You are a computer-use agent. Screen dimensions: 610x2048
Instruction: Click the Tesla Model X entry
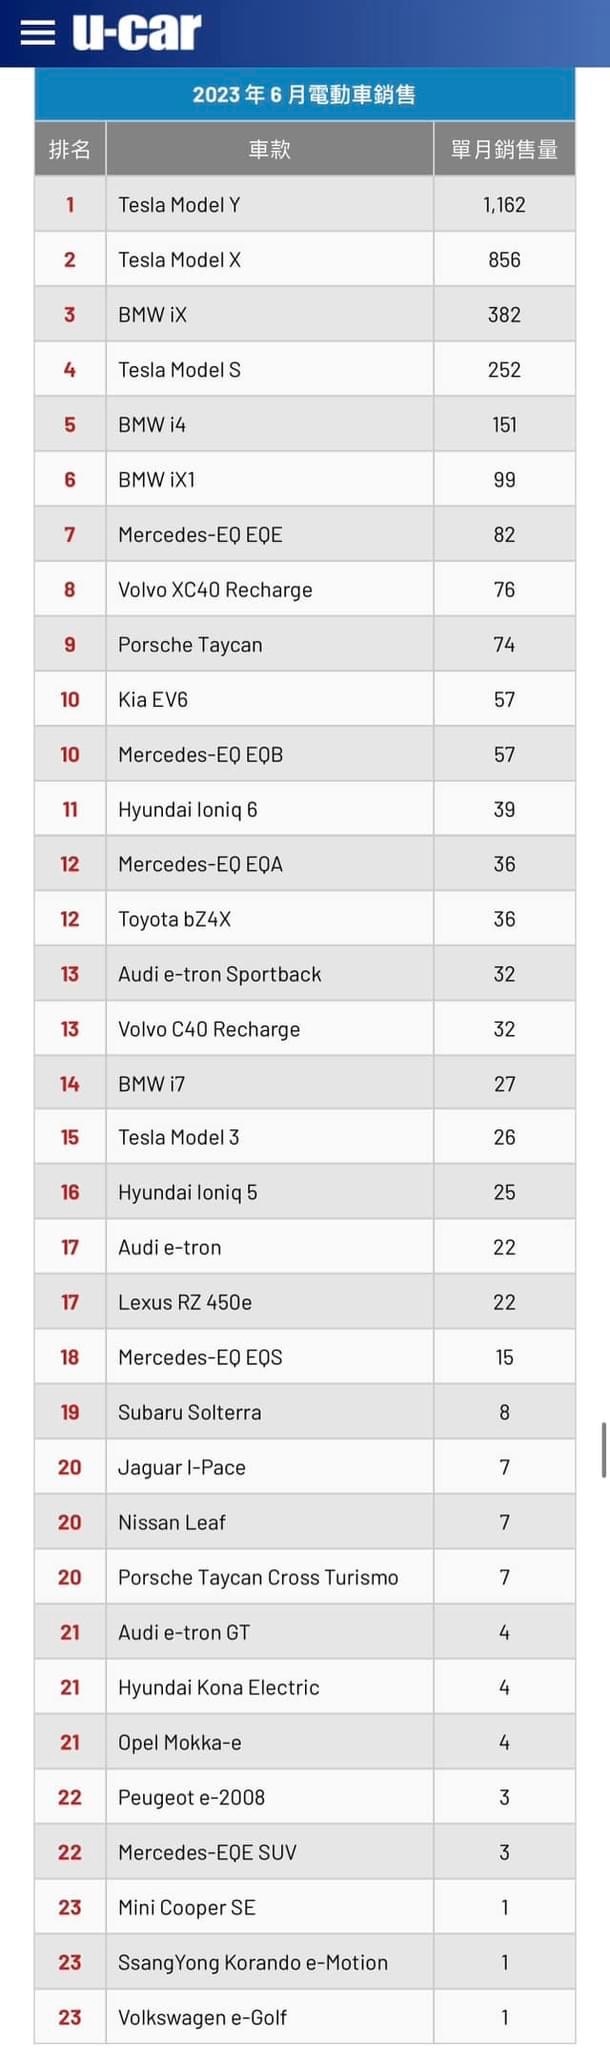180,260
